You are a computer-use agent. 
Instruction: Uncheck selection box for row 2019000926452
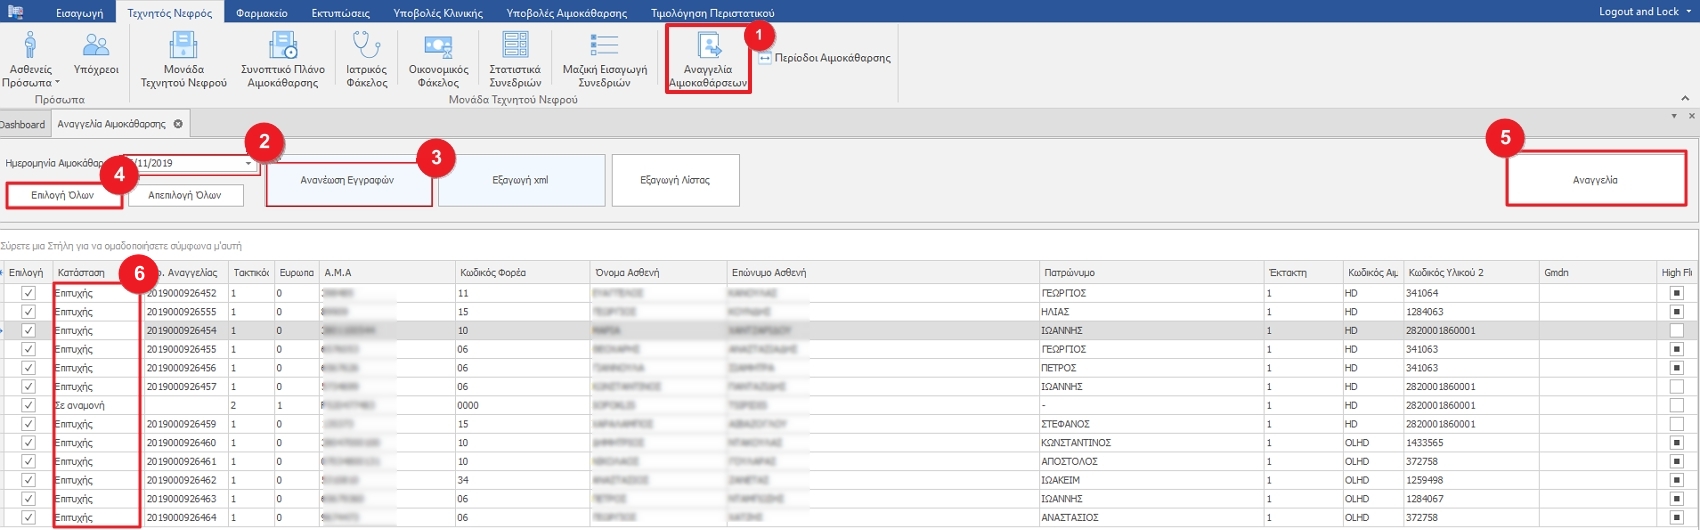(x=28, y=293)
